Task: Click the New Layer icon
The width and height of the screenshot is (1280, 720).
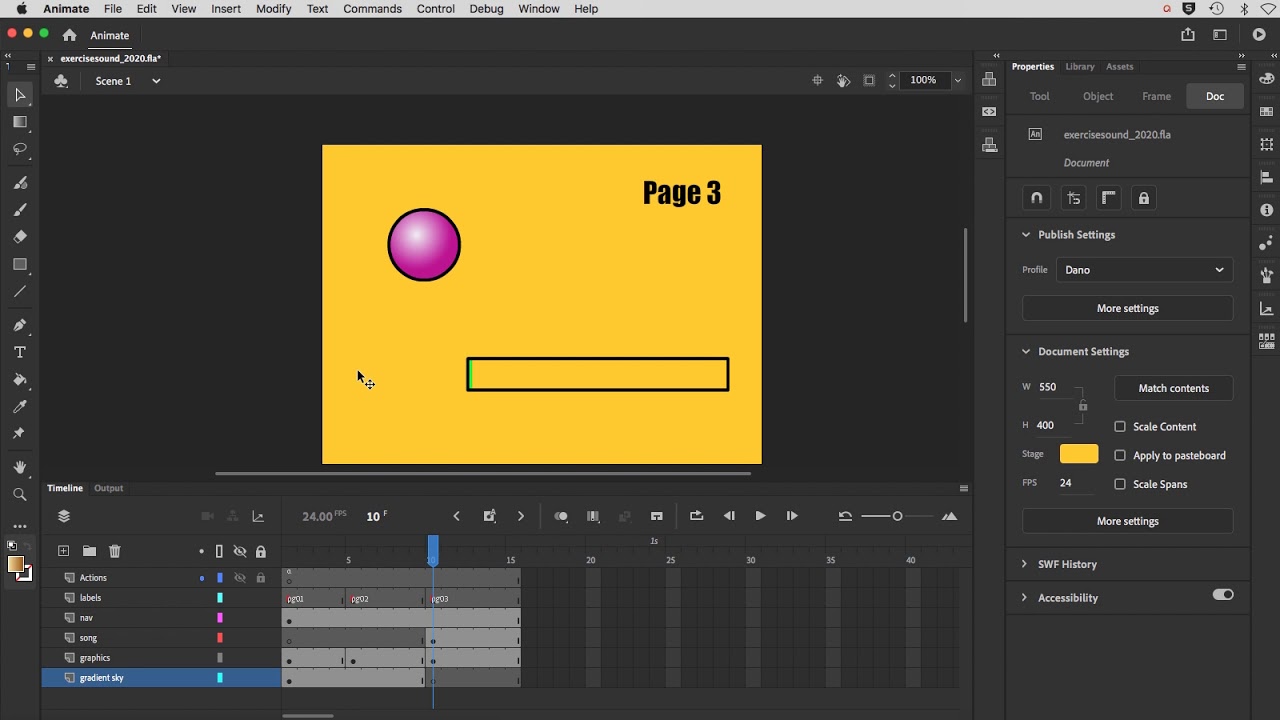Action: [63, 551]
